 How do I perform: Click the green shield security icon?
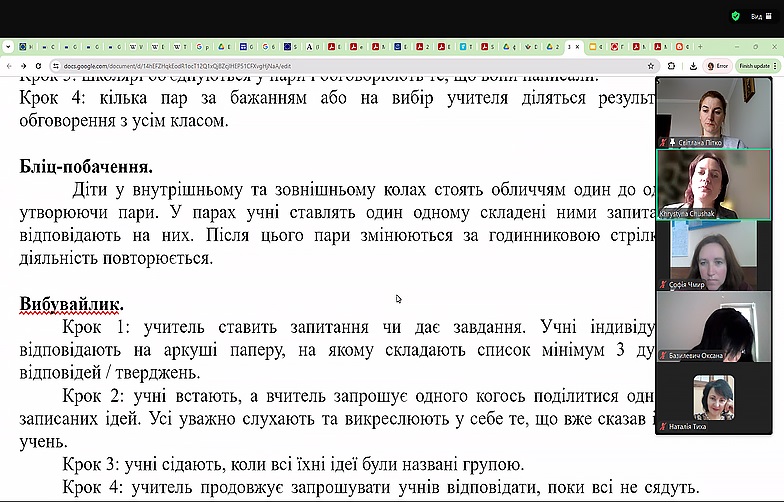(735, 16)
